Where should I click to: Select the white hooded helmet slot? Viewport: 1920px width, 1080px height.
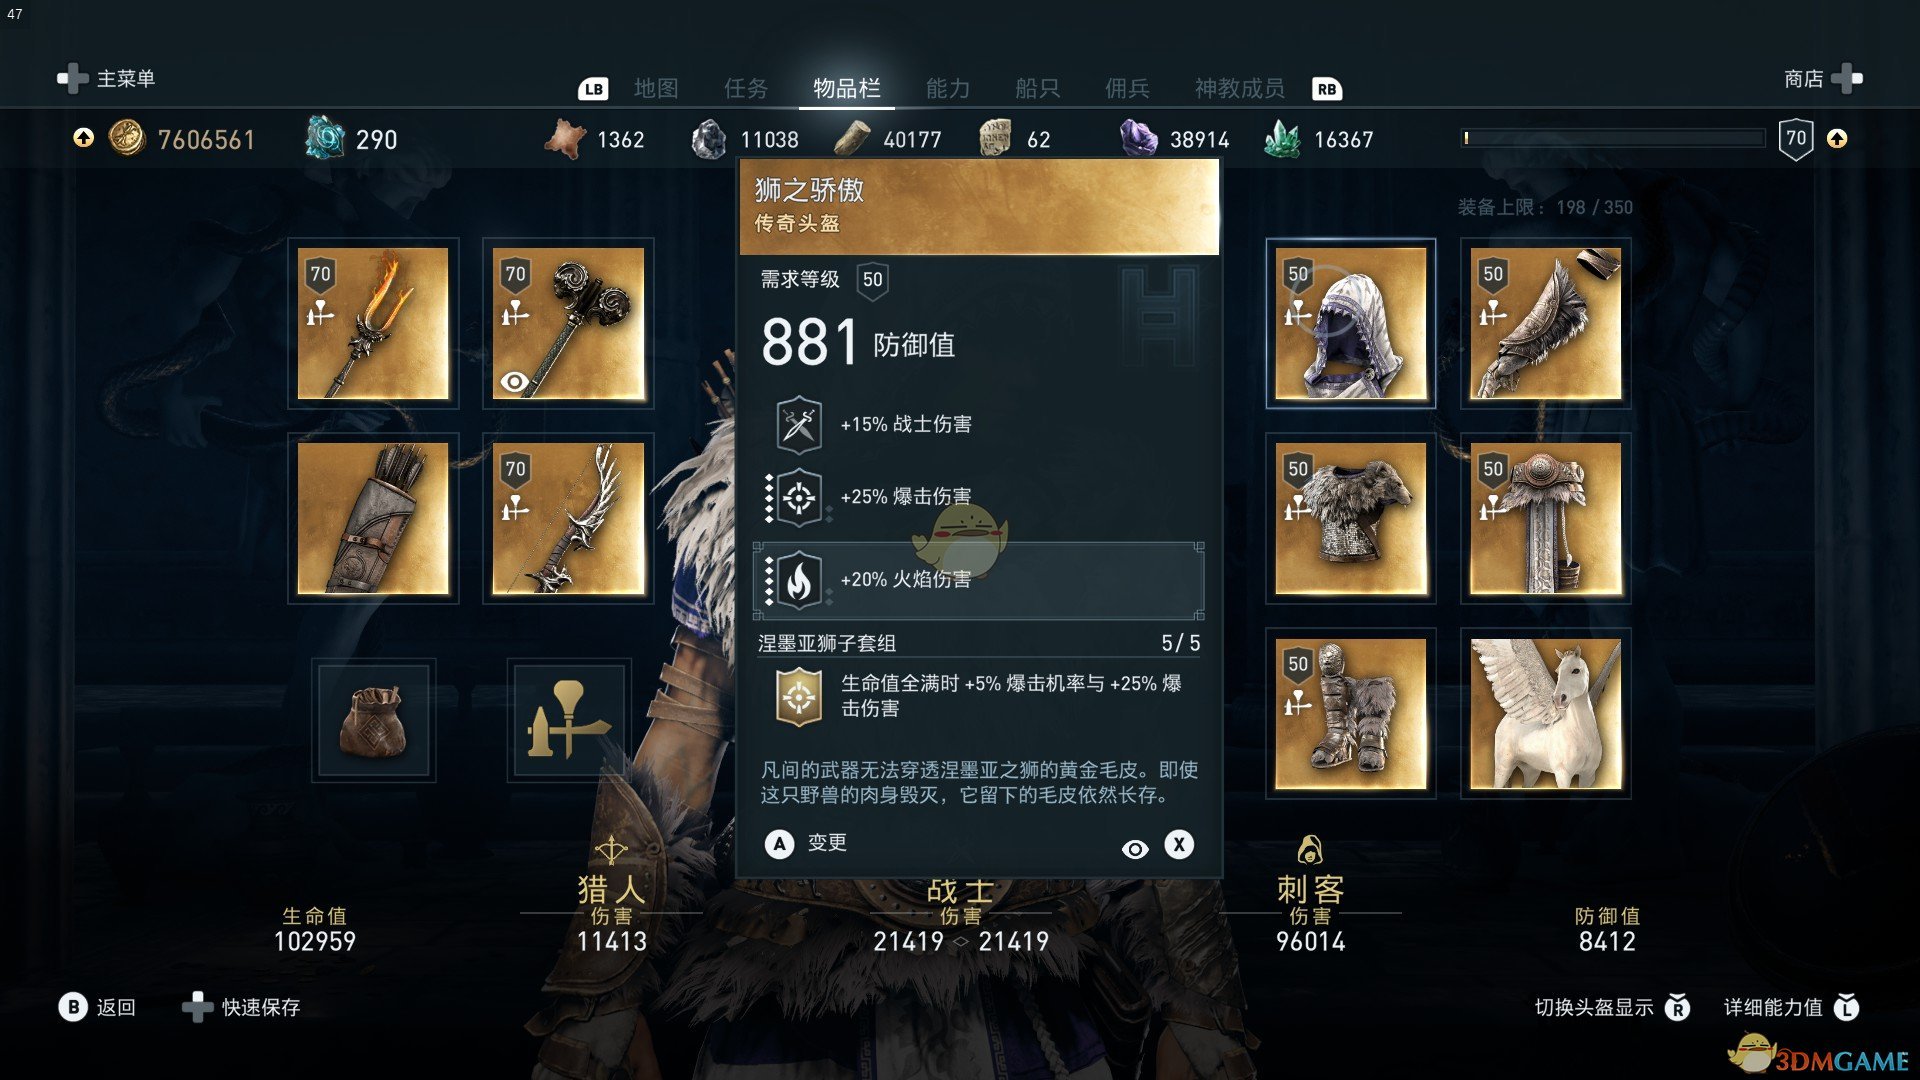1350,323
